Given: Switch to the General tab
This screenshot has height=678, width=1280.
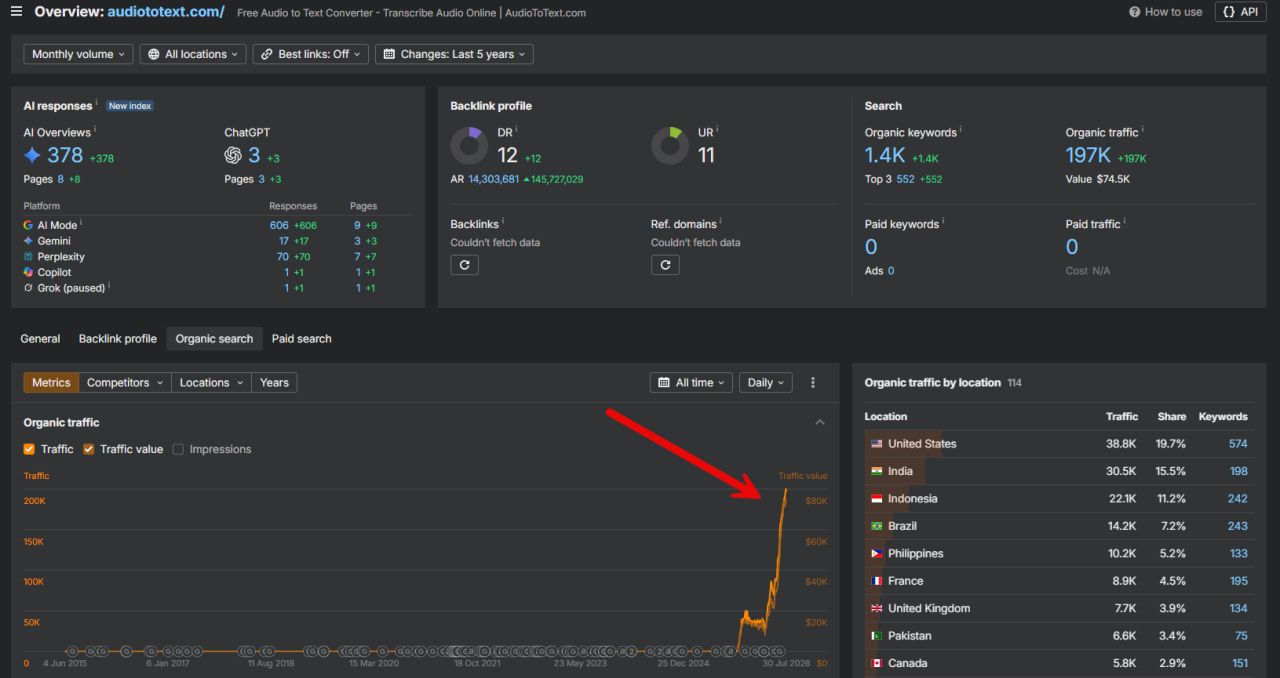Looking at the screenshot, I should (x=40, y=339).
